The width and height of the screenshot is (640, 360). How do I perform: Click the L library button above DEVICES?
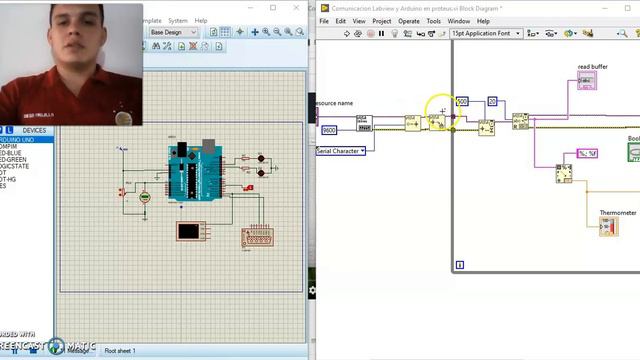point(9,130)
